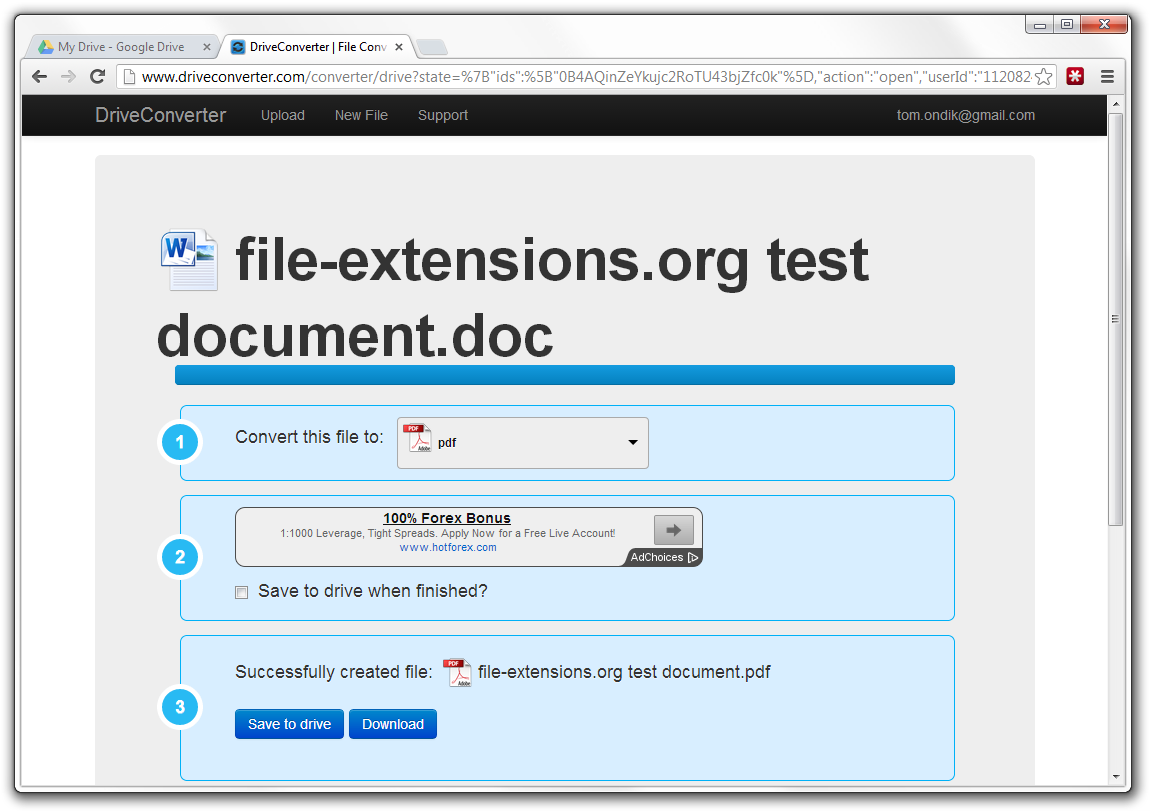The height and width of the screenshot is (811, 1150).
Task: Click the Convert this file to label
Action: [x=310, y=437]
